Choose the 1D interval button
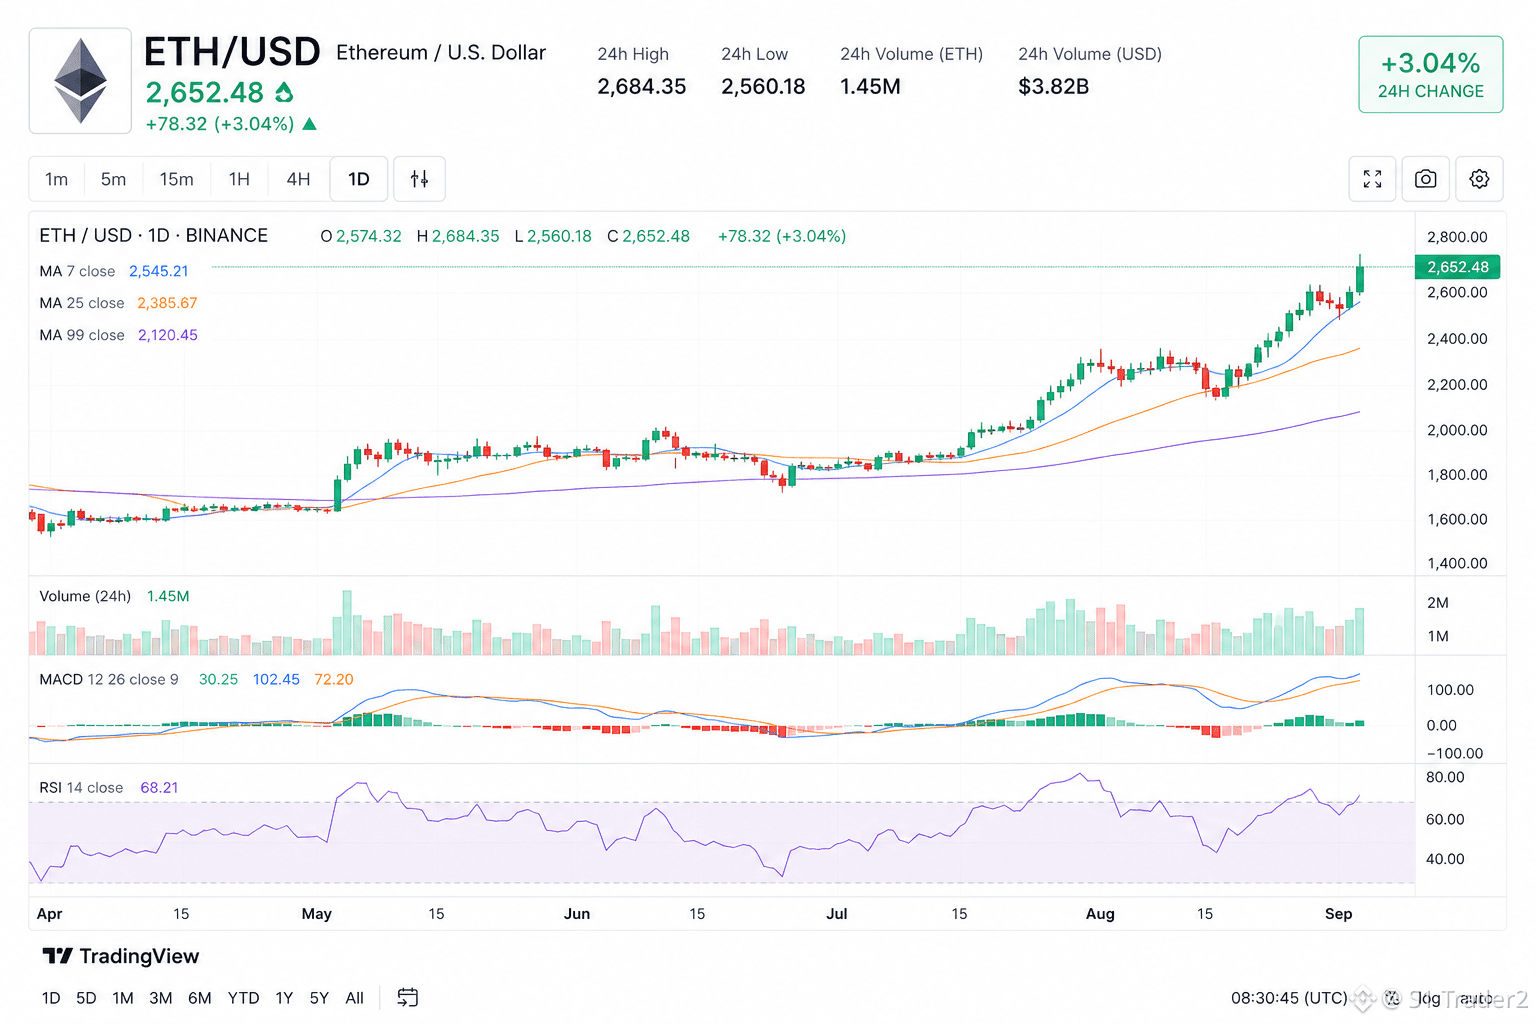The height and width of the screenshot is (1024, 1536). tap(359, 179)
